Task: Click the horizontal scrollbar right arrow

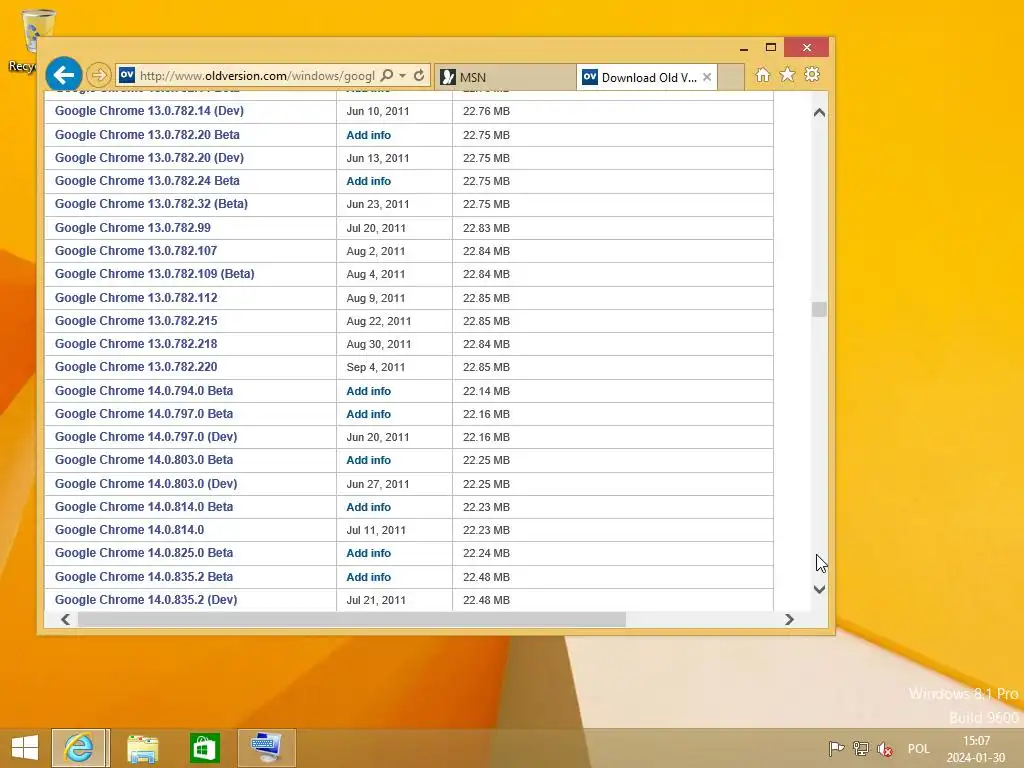Action: click(789, 619)
